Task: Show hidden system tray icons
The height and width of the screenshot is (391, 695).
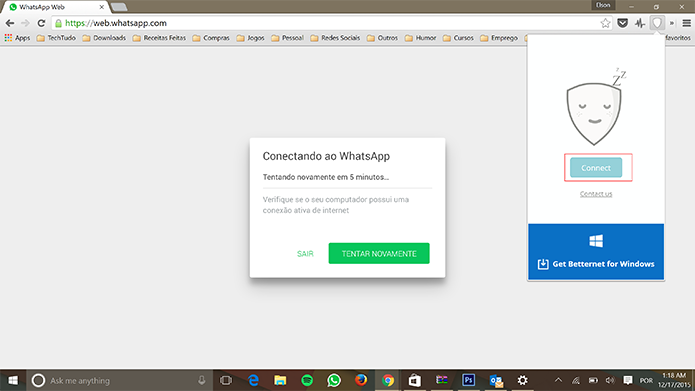Action: 558,380
